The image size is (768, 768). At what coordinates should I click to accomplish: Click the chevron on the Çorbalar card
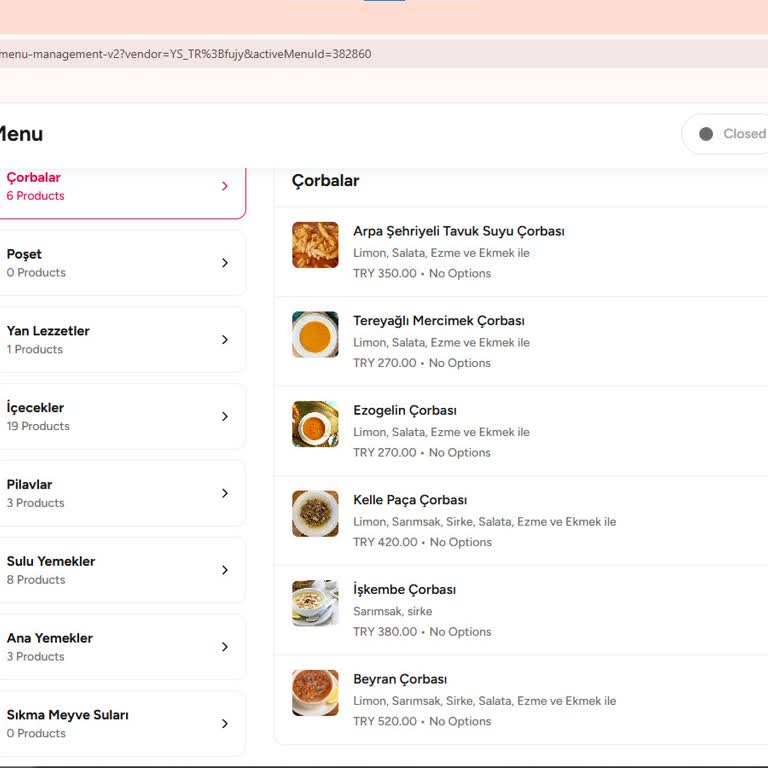[x=225, y=186]
